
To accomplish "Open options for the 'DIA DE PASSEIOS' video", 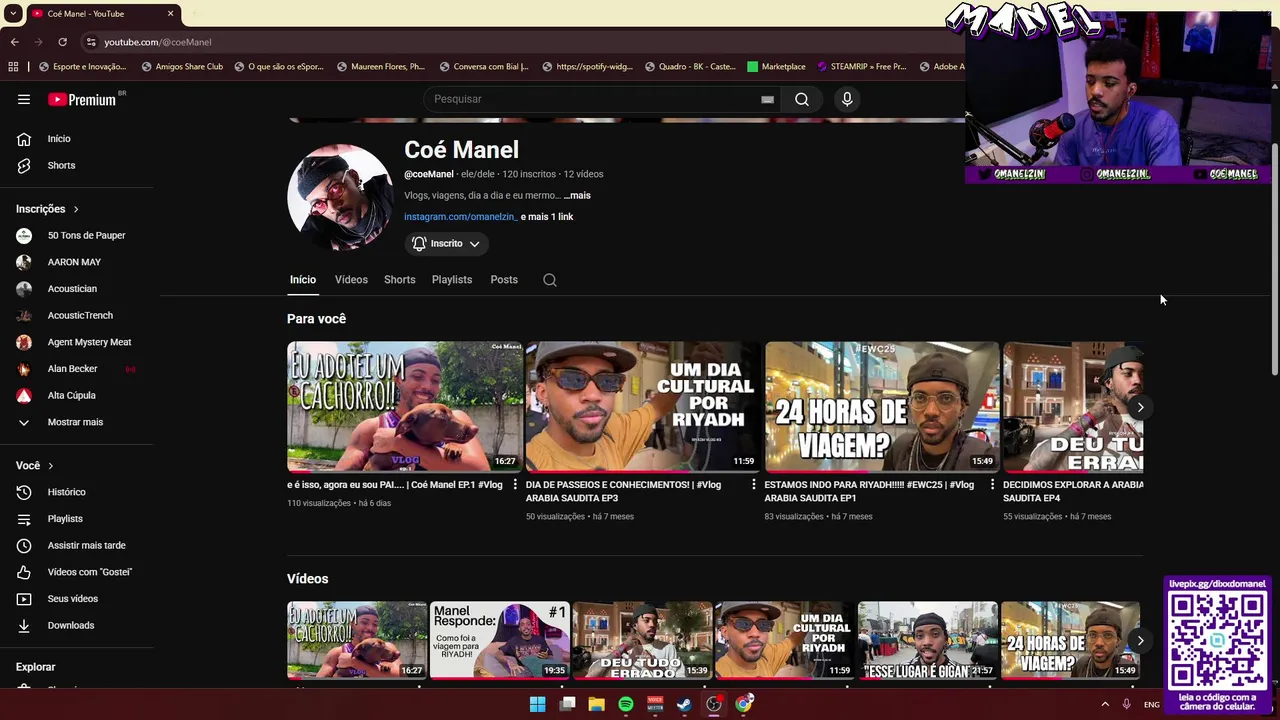I will pyautogui.click(x=754, y=485).
